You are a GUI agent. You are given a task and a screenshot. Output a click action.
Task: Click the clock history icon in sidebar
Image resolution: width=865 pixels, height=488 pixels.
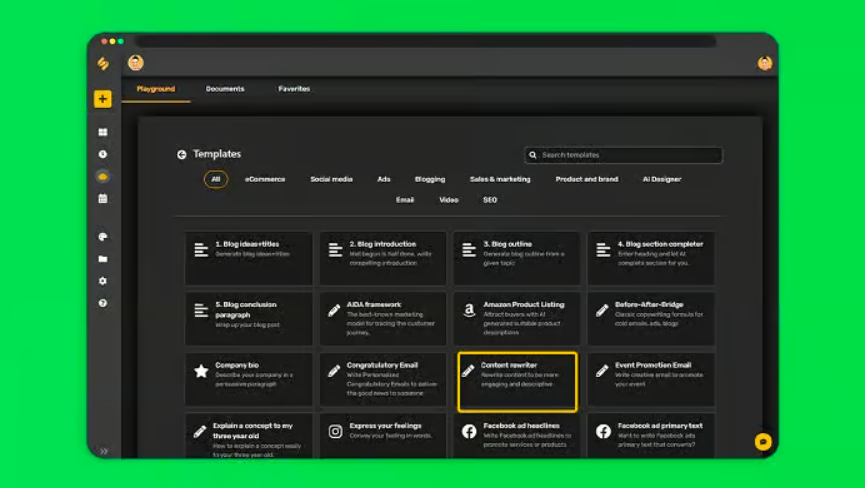[102, 154]
